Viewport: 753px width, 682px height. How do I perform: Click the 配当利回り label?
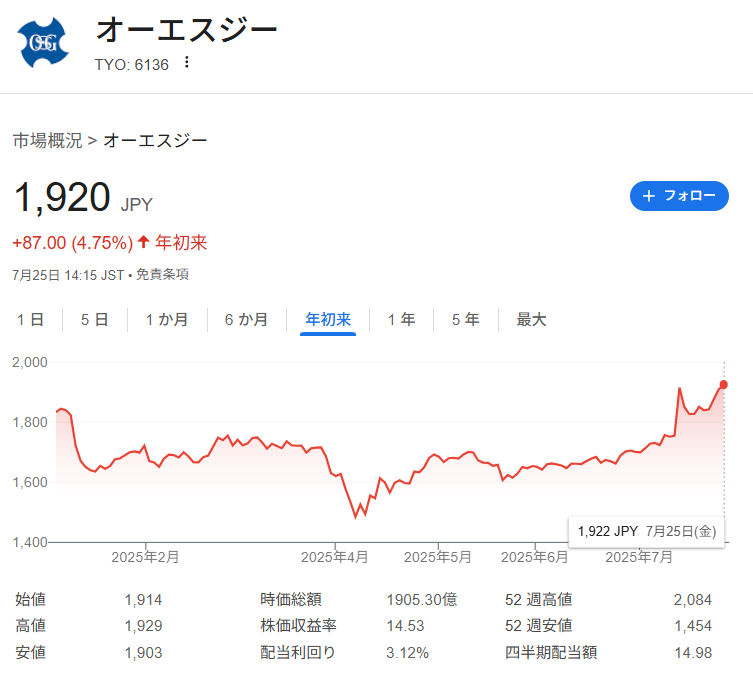tap(298, 652)
